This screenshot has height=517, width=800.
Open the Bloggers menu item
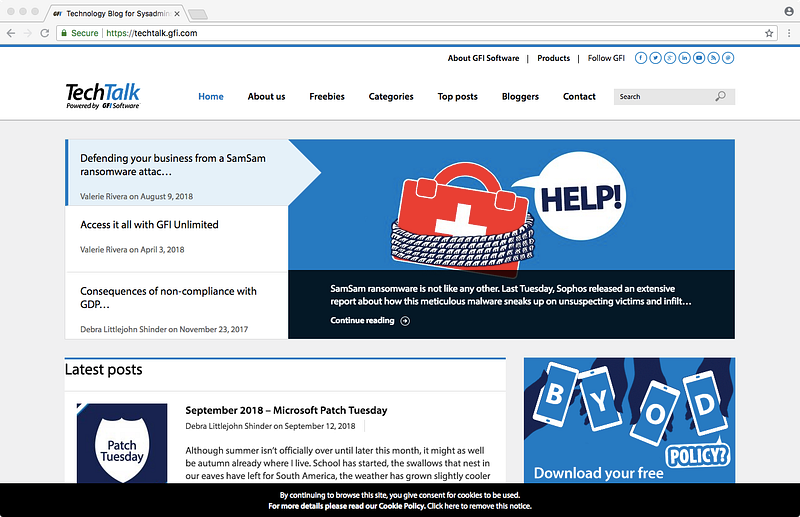(x=520, y=96)
